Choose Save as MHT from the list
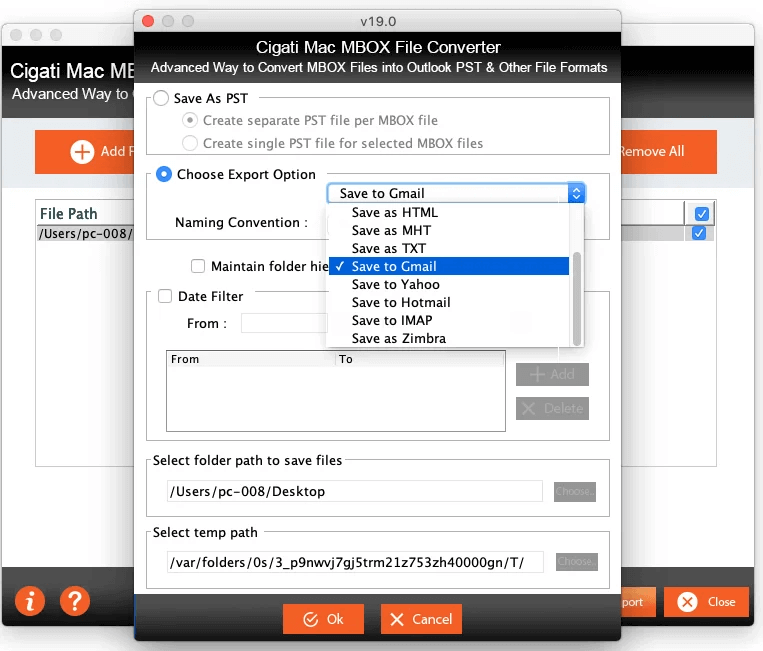The height and width of the screenshot is (651, 763). pyautogui.click(x=449, y=230)
